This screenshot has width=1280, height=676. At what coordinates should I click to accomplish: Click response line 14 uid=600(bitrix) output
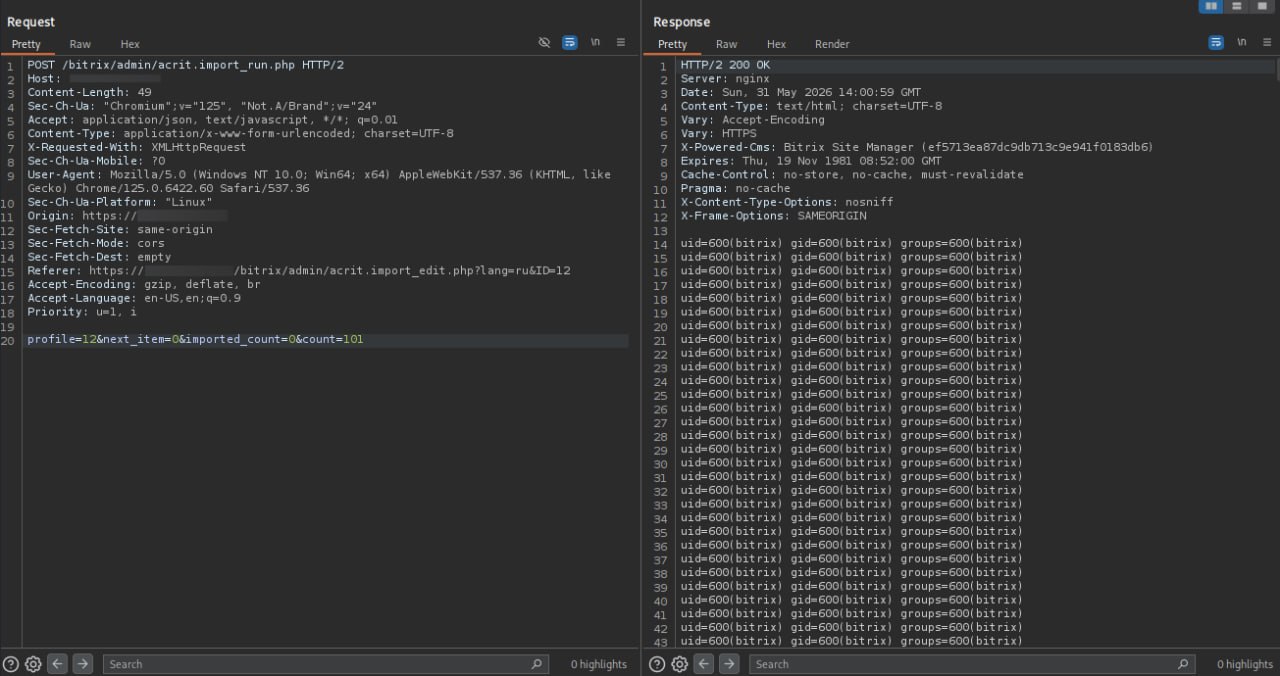pos(852,243)
